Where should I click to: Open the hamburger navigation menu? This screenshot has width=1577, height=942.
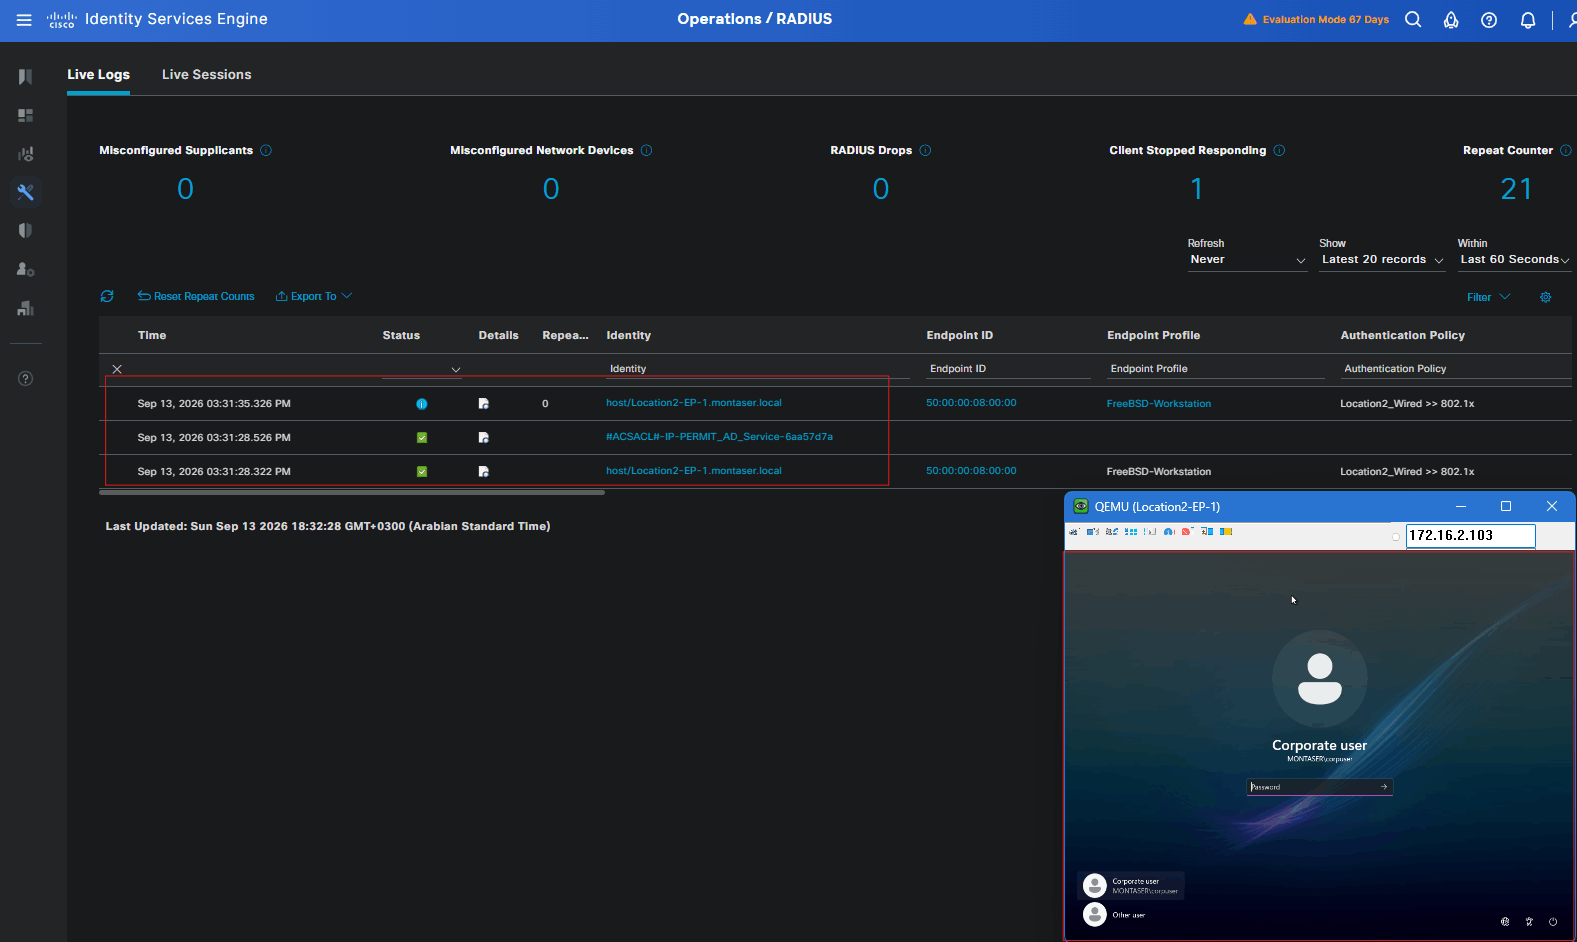click(x=24, y=20)
